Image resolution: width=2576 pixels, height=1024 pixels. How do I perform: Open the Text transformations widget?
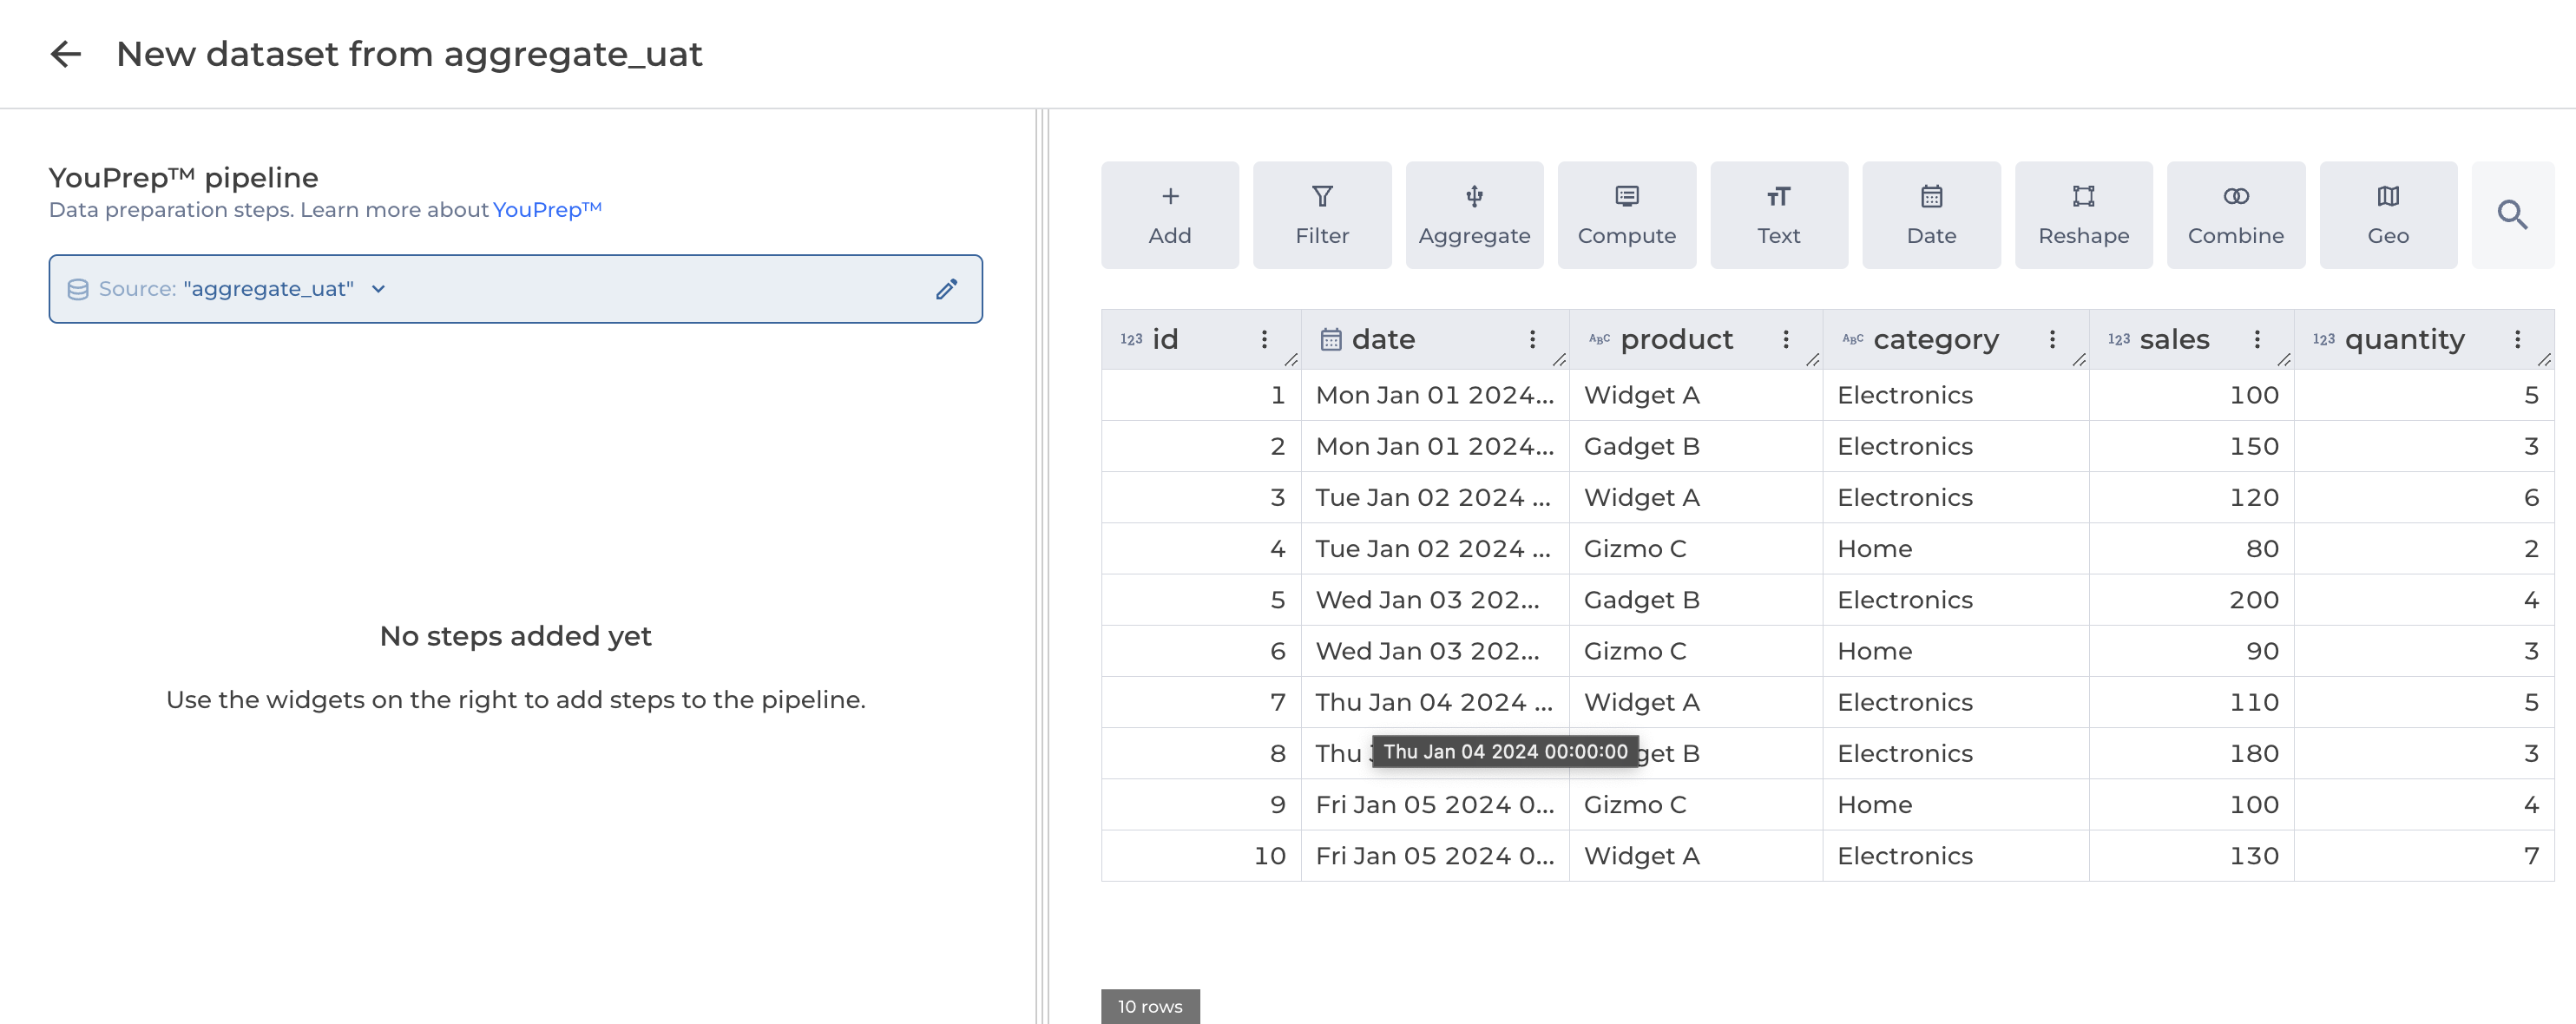pos(1779,215)
